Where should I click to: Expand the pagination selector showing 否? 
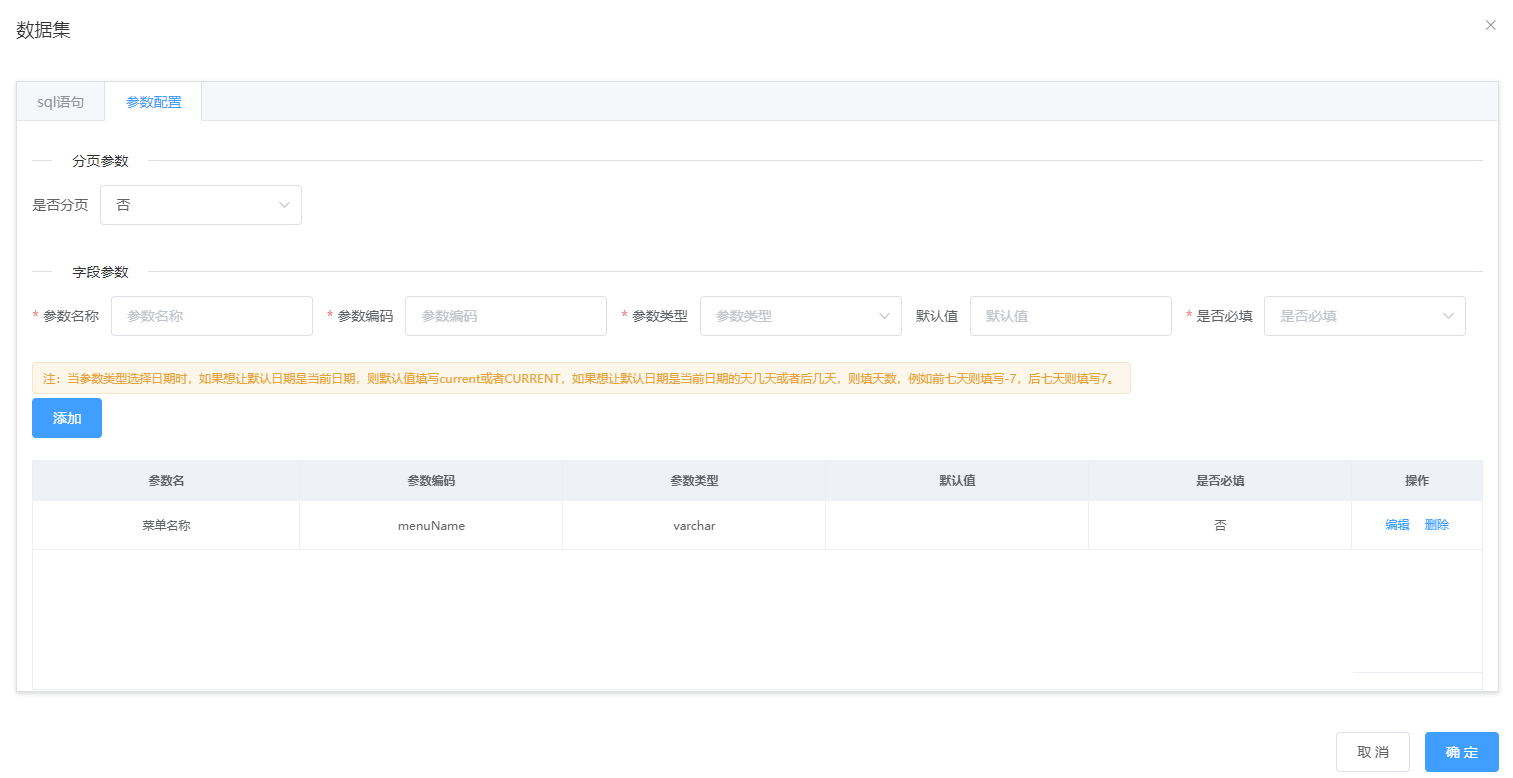(200, 204)
